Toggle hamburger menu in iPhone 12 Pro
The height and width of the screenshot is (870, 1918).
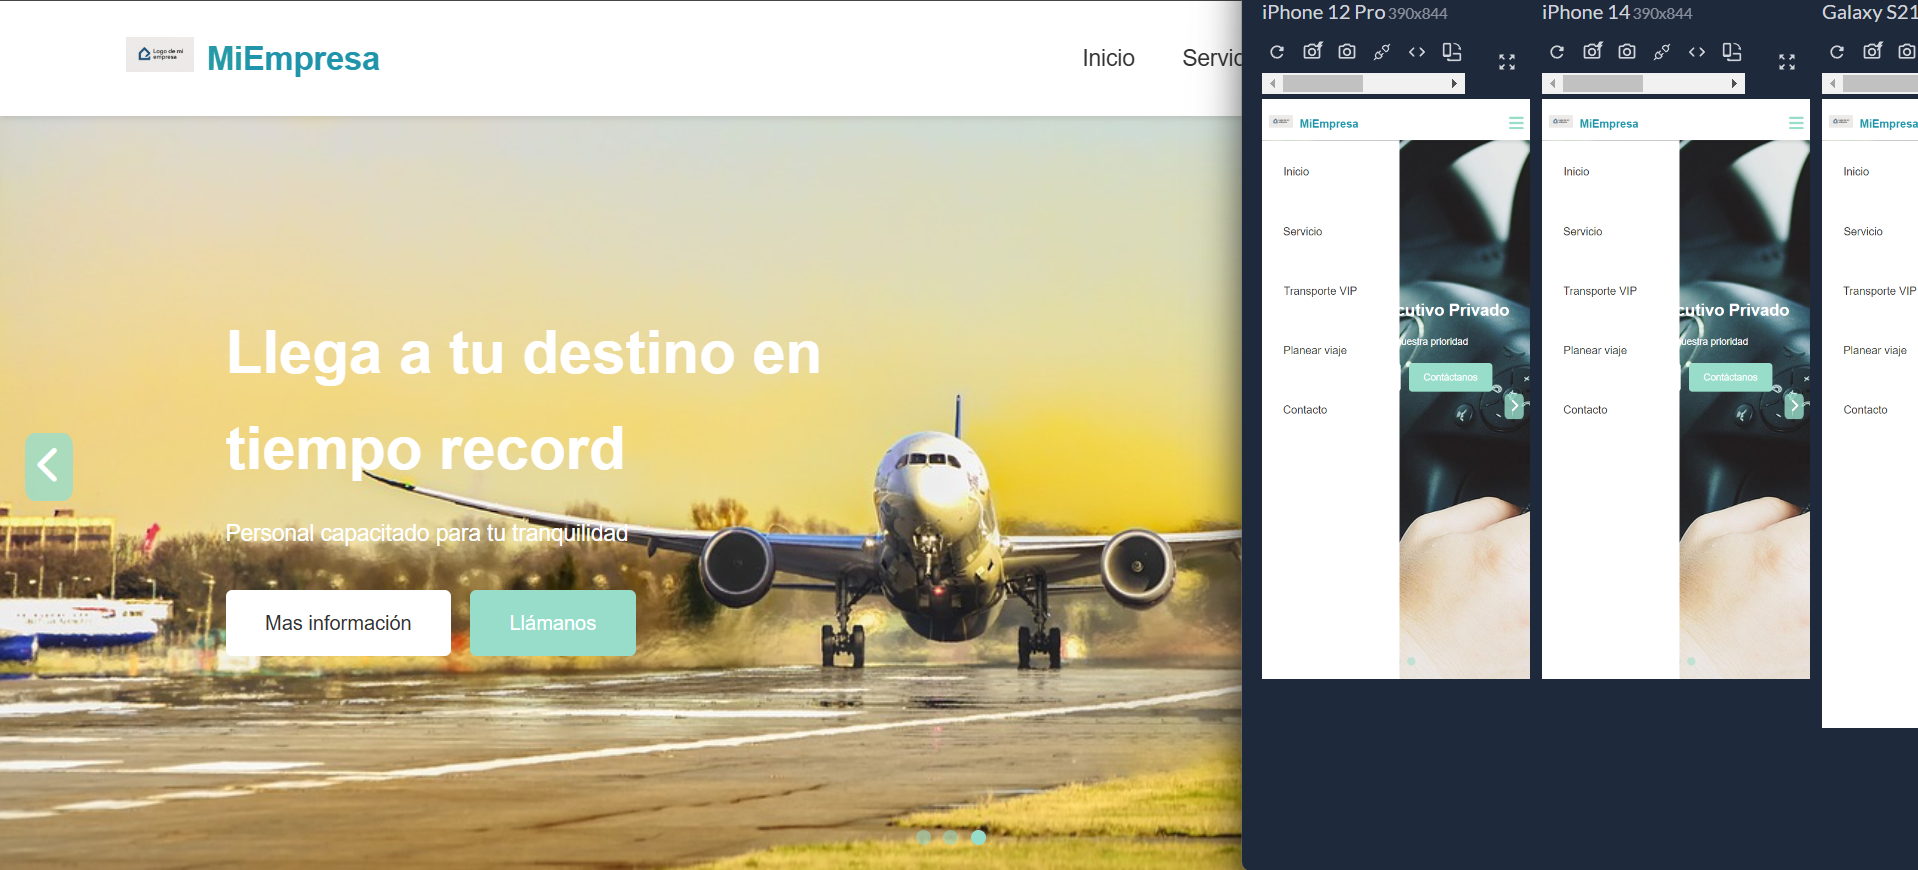1516,123
